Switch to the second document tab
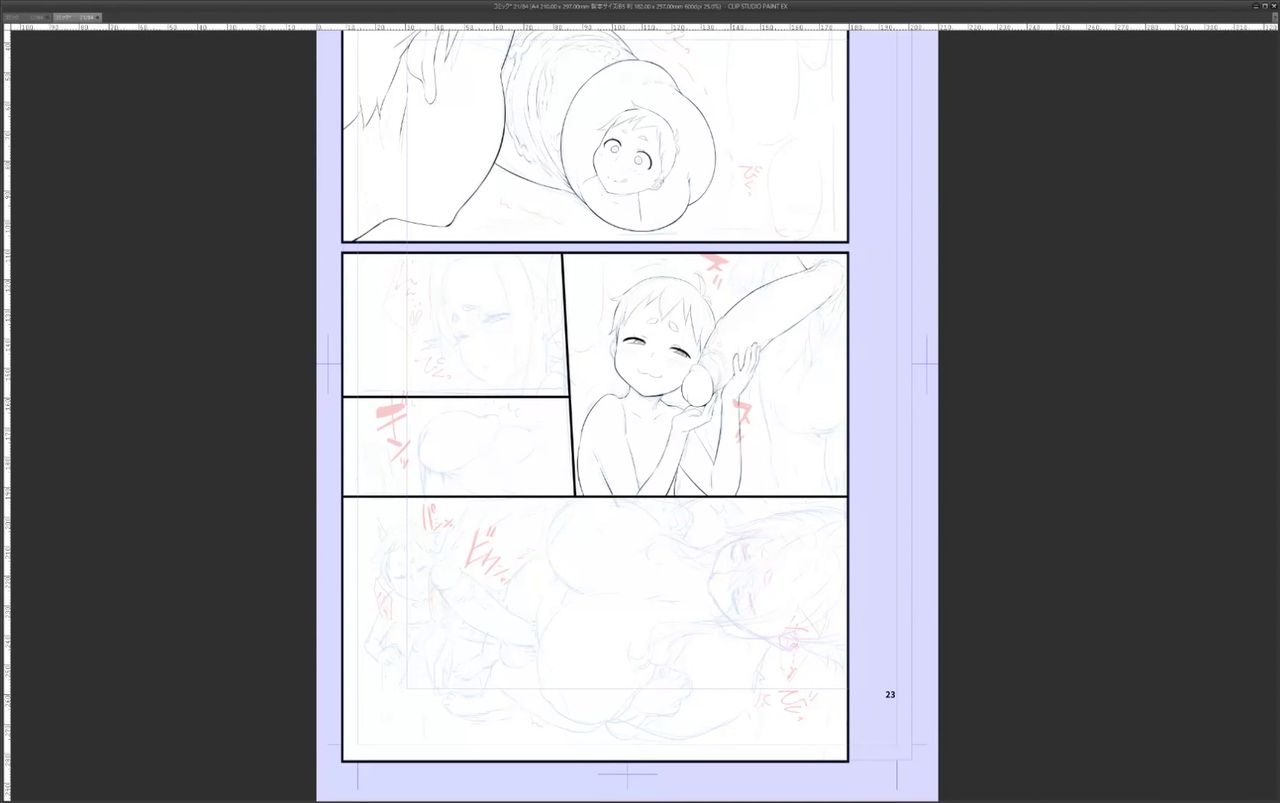The height and width of the screenshot is (803, 1280). (x=39, y=17)
